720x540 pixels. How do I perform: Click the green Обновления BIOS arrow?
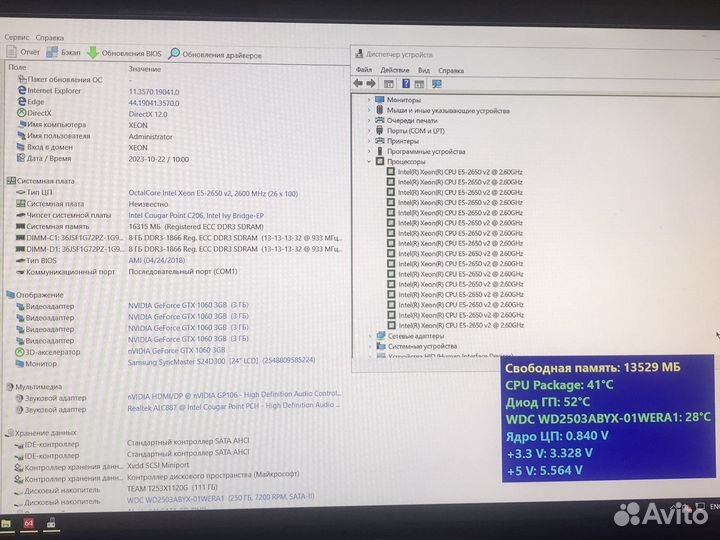tap(93, 53)
